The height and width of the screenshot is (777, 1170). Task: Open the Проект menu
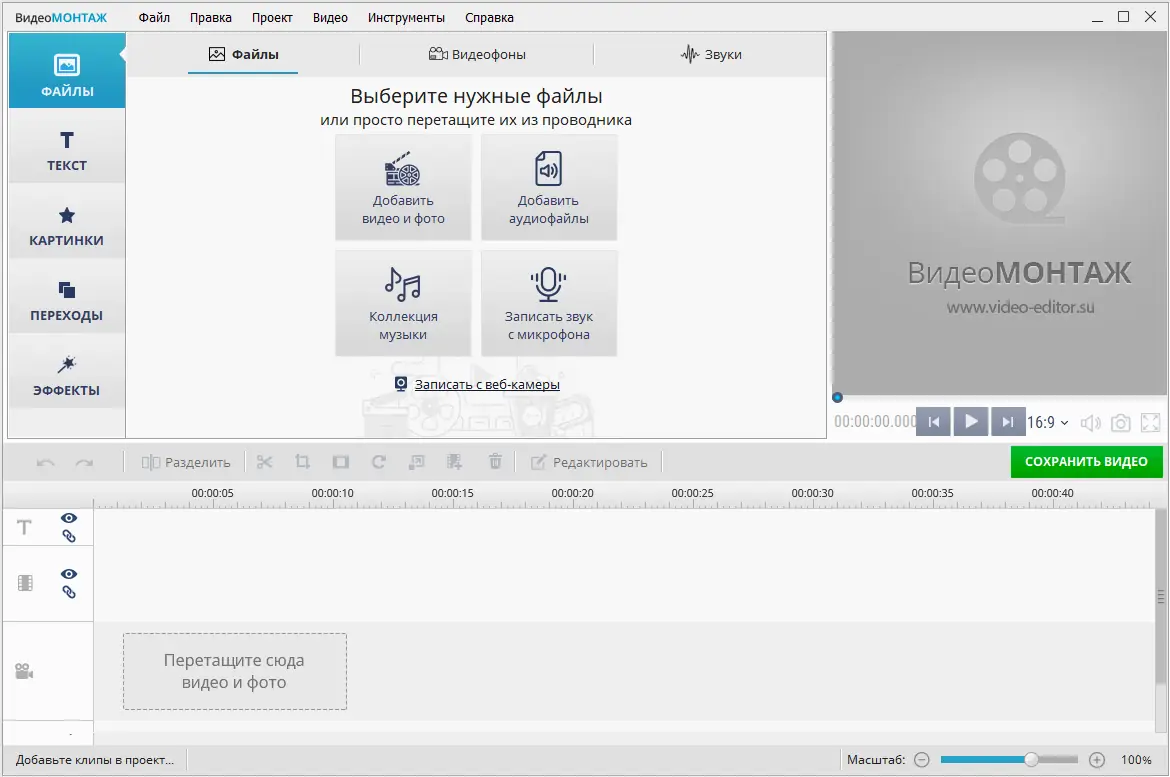(x=272, y=17)
